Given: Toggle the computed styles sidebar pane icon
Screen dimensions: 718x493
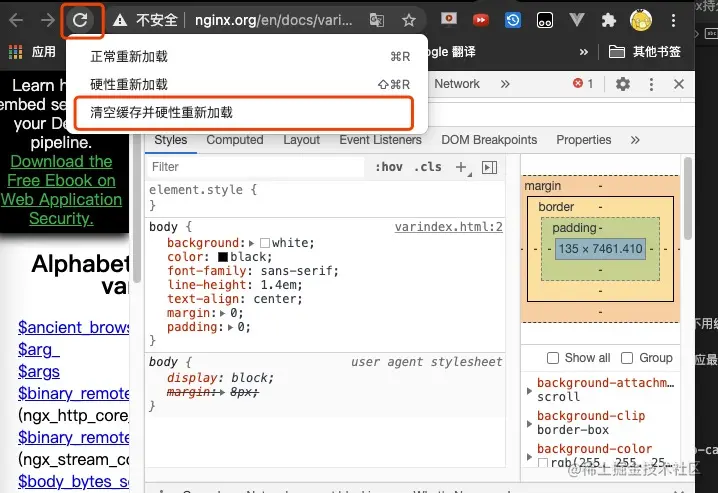Looking at the screenshot, I should click(489, 168).
